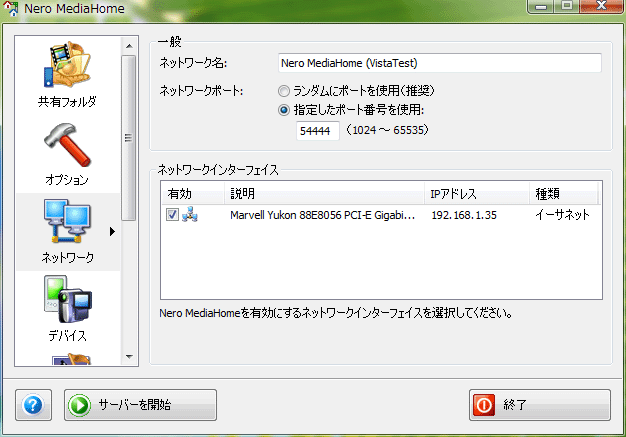626x437 pixels.
Task: Click the 説明 column header
Action: [x=324, y=194]
